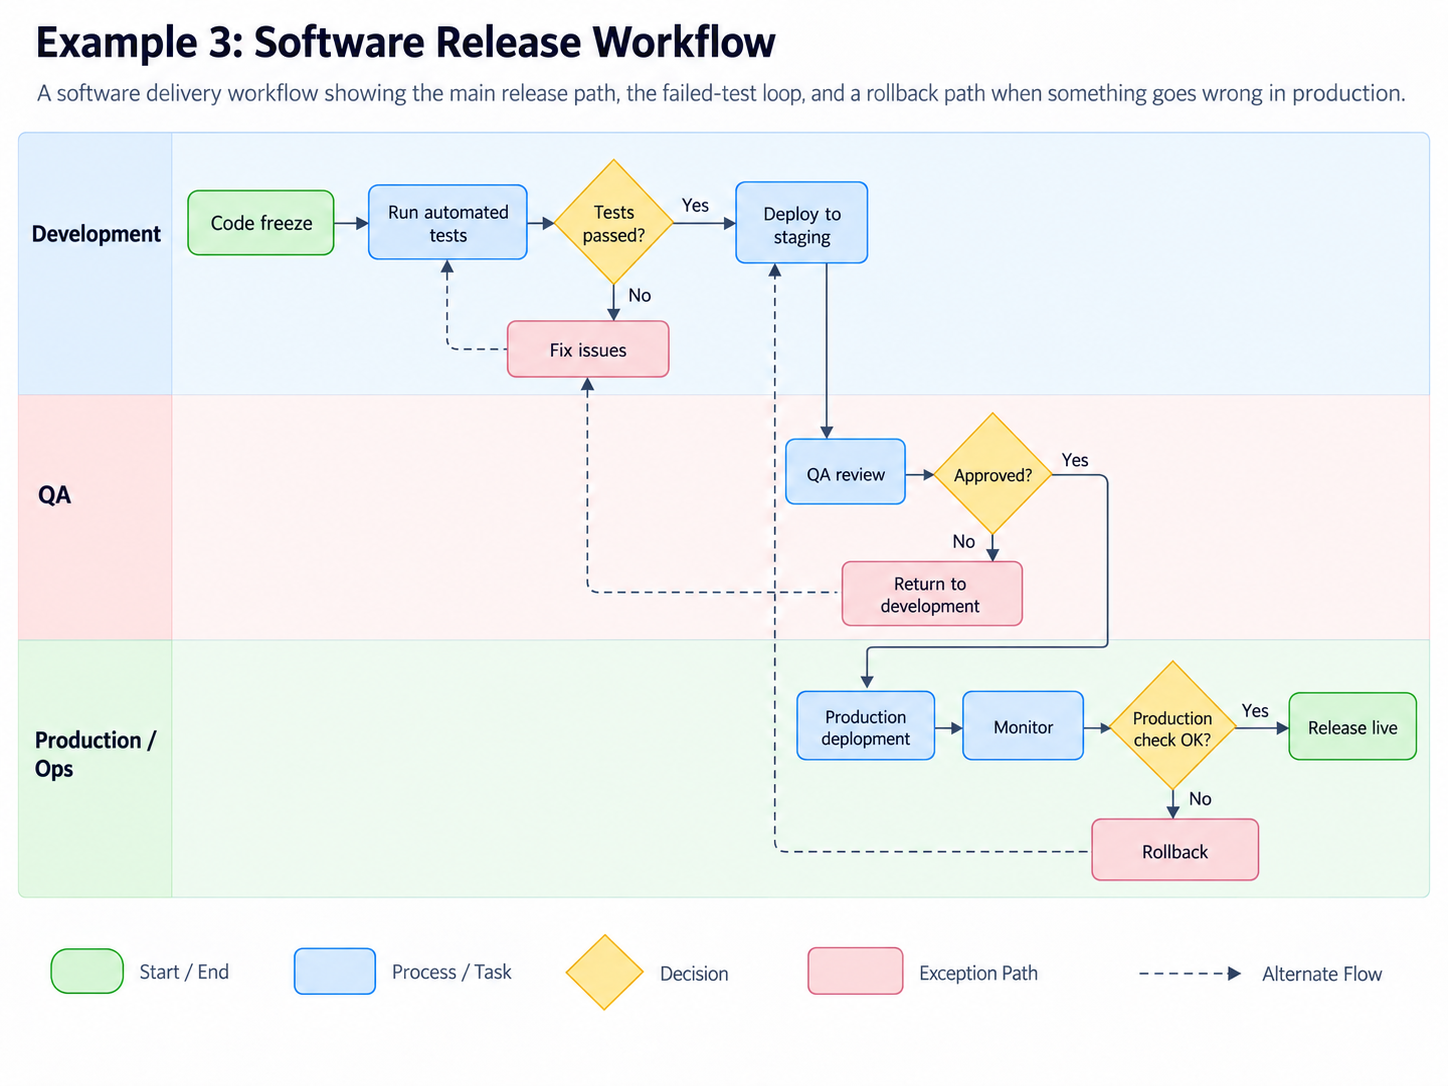Image resolution: width=1448 pixels, height=1086 pixels.
Task: Click the software delivery workflow subtitle text
Action: coord(721,94)
